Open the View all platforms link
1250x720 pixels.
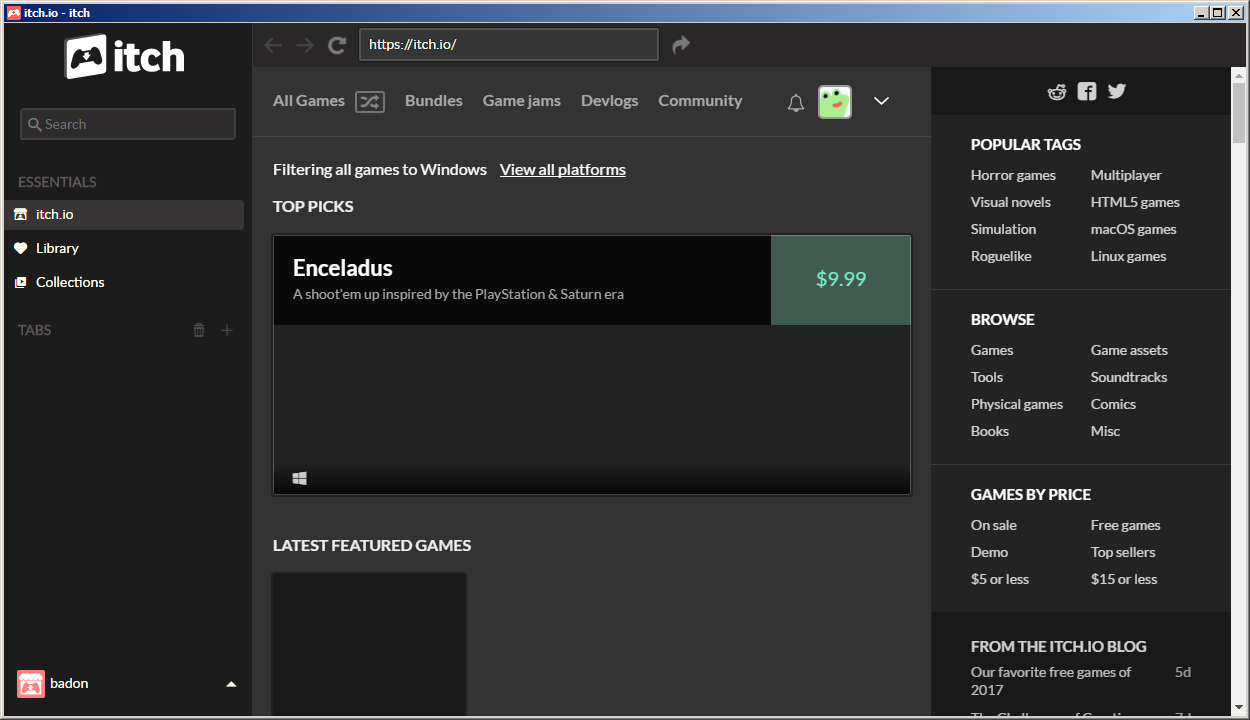[562, 169]
